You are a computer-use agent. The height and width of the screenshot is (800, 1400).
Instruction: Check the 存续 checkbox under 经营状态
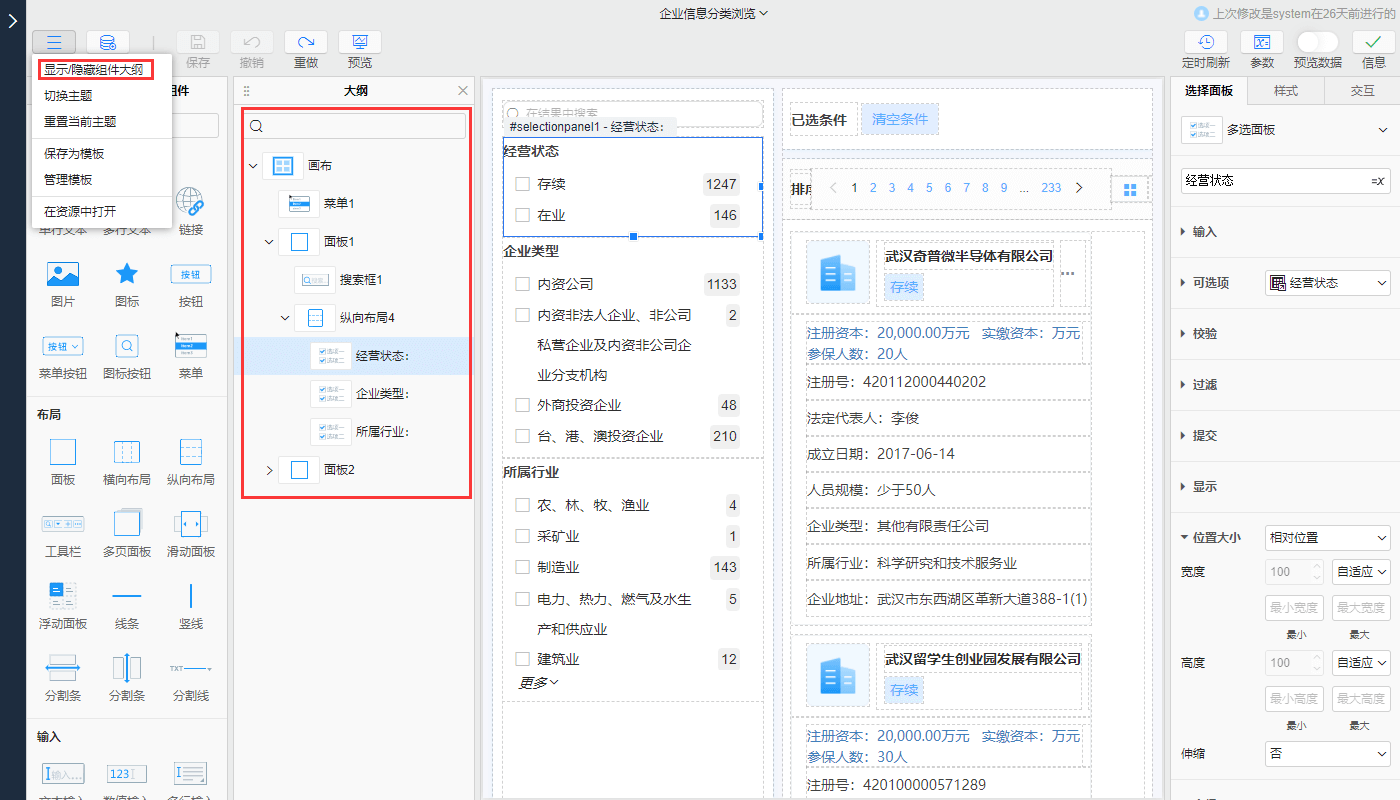point(522,184)
